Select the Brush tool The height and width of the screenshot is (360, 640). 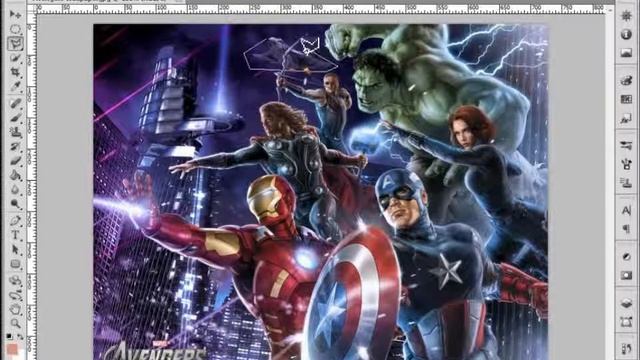coord(15,118)
